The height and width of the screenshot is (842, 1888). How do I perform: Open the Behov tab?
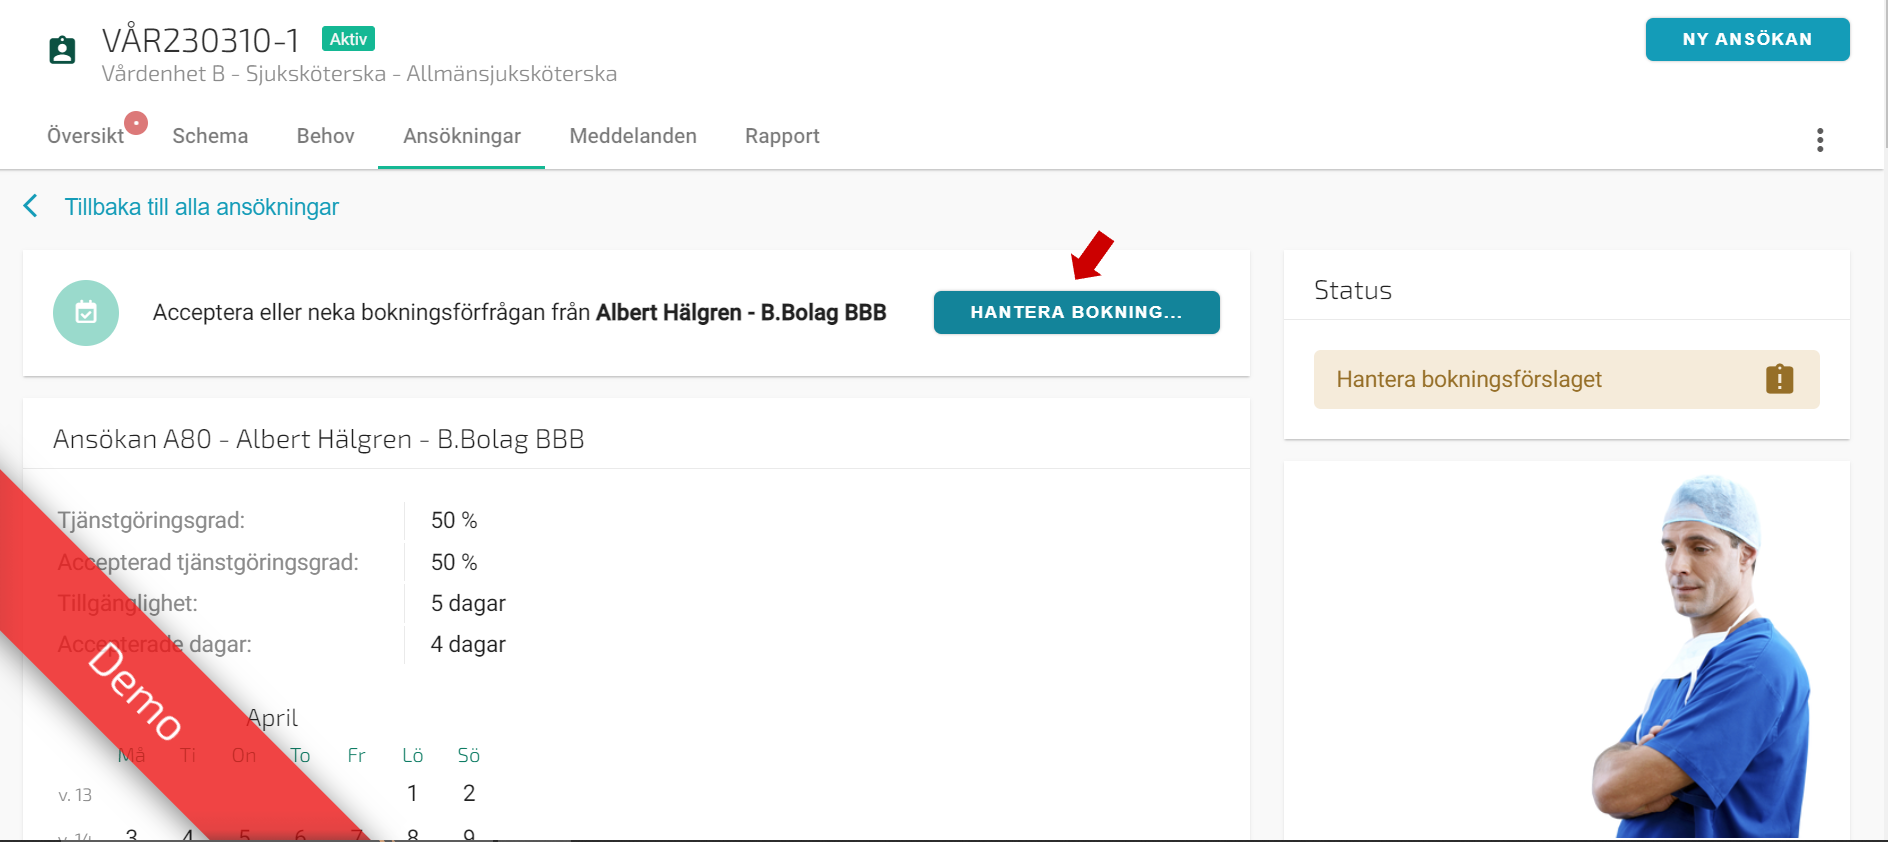(x=325, y=136)
